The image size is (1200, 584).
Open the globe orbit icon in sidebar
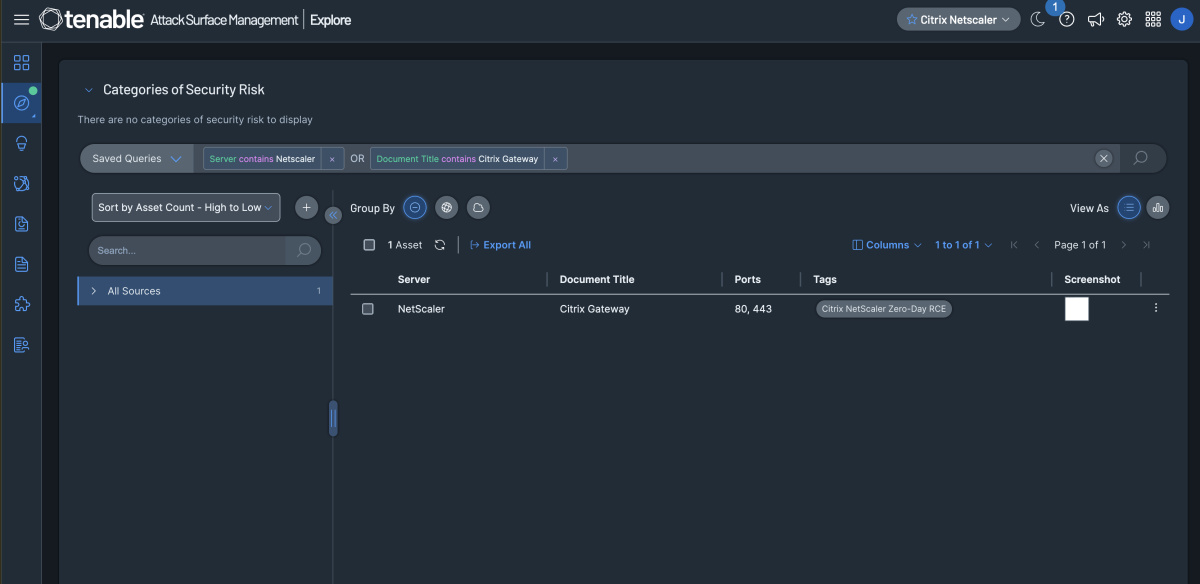pyautogui.click(x=21, y=183)
